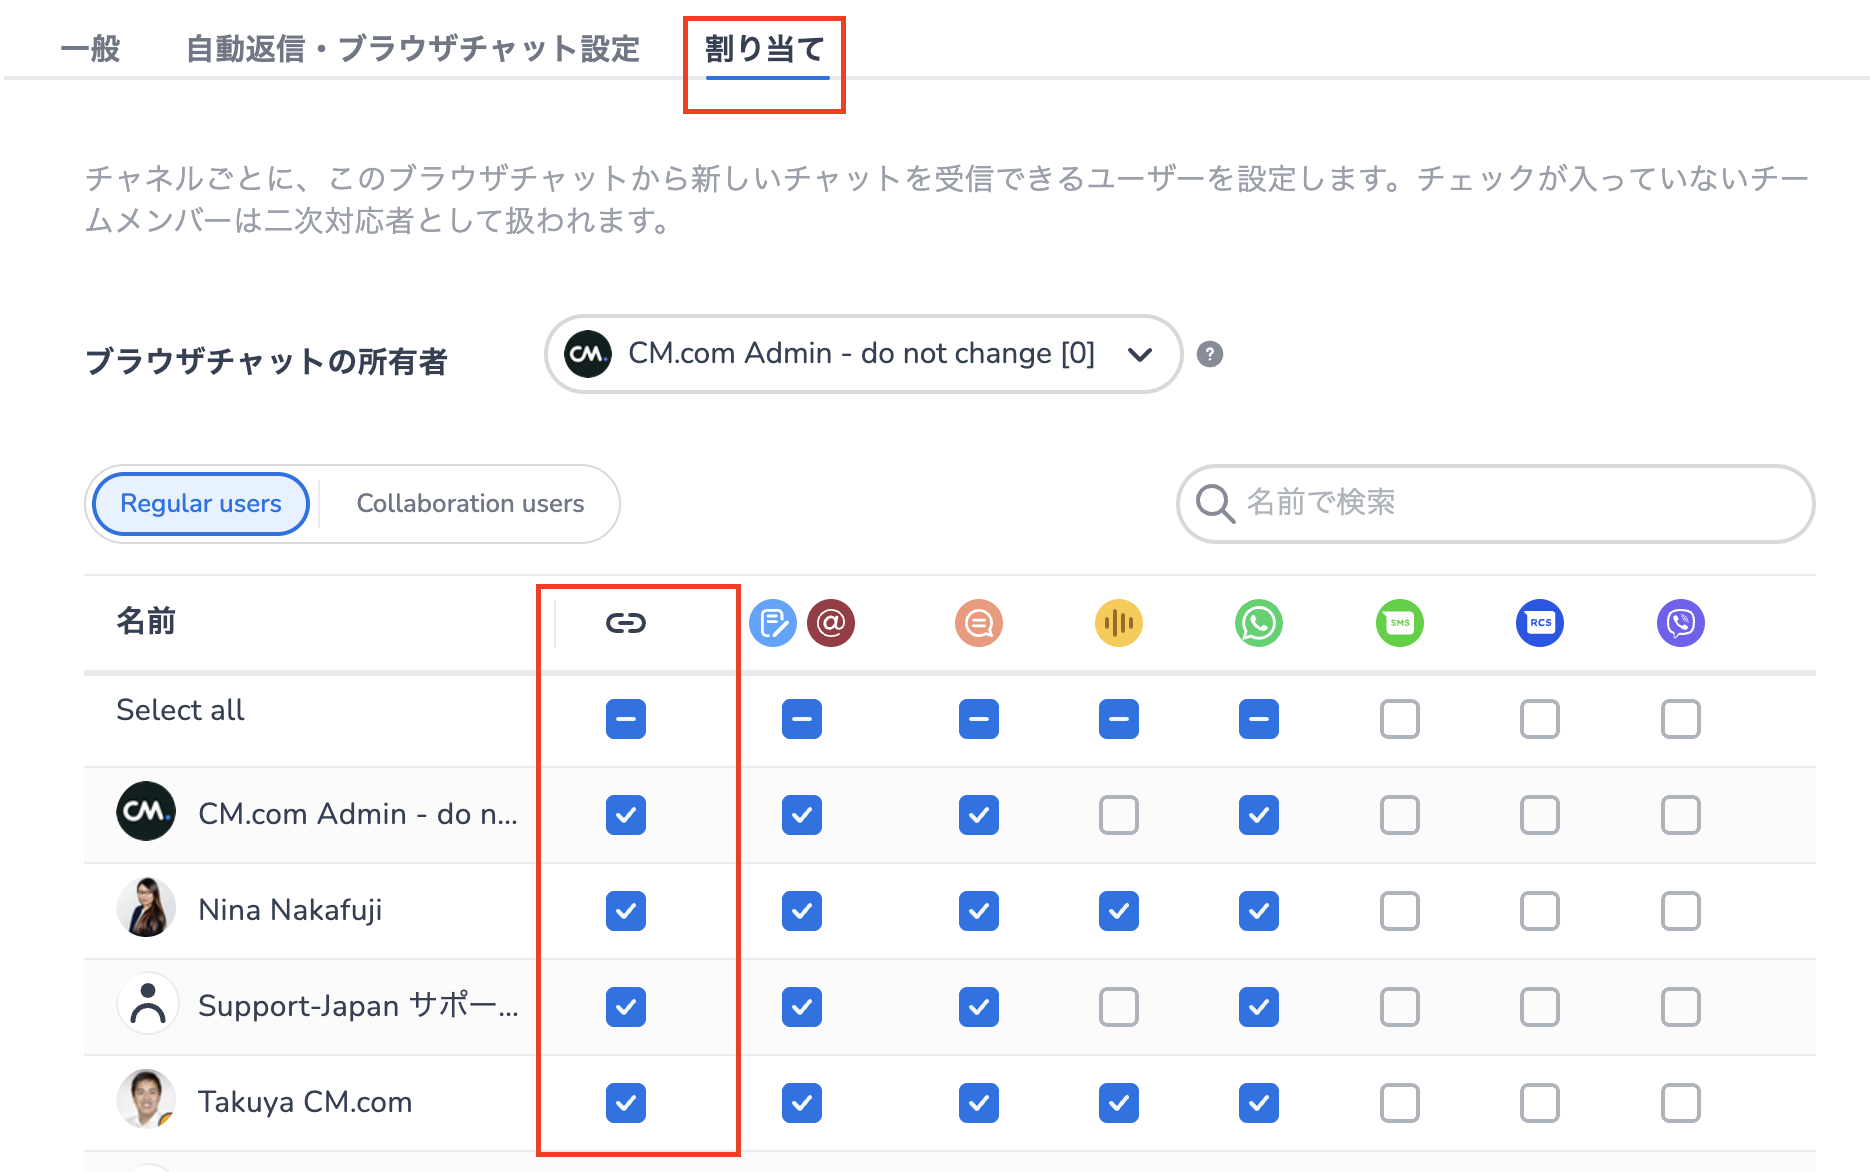The height and width of the screenshot is (1172, 1870).
Task: Click the green SMS channel icon
Action: pyautogui.click(x=1400, y=623)
